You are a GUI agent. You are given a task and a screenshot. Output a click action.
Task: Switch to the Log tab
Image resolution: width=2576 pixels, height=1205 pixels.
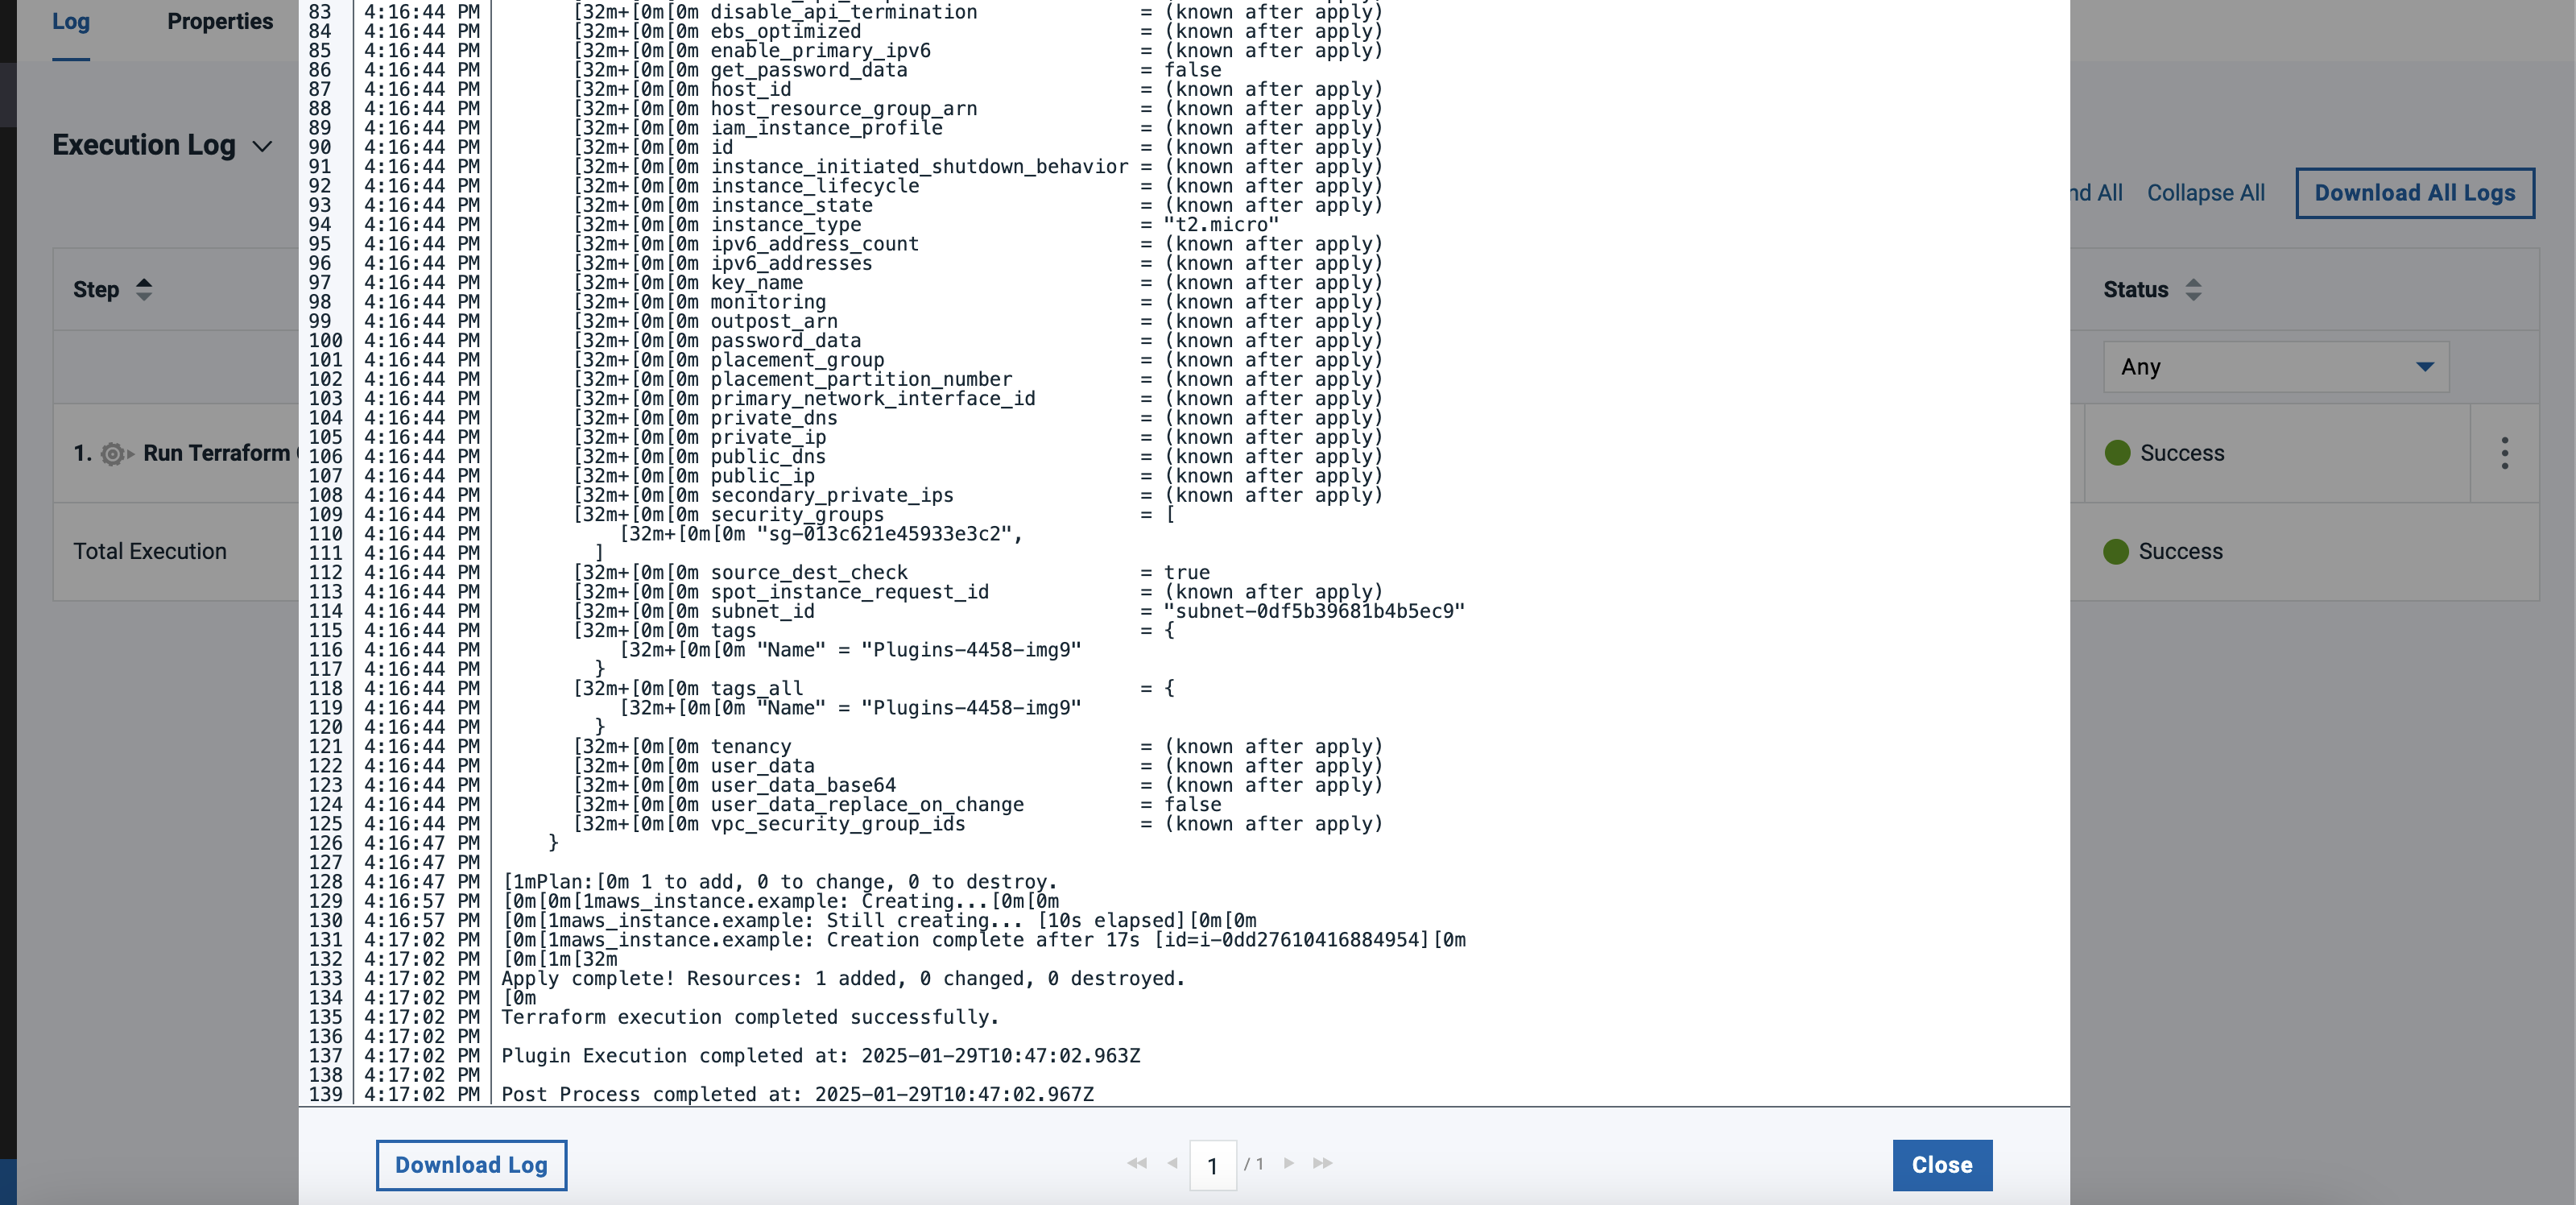tap(71, 22)
